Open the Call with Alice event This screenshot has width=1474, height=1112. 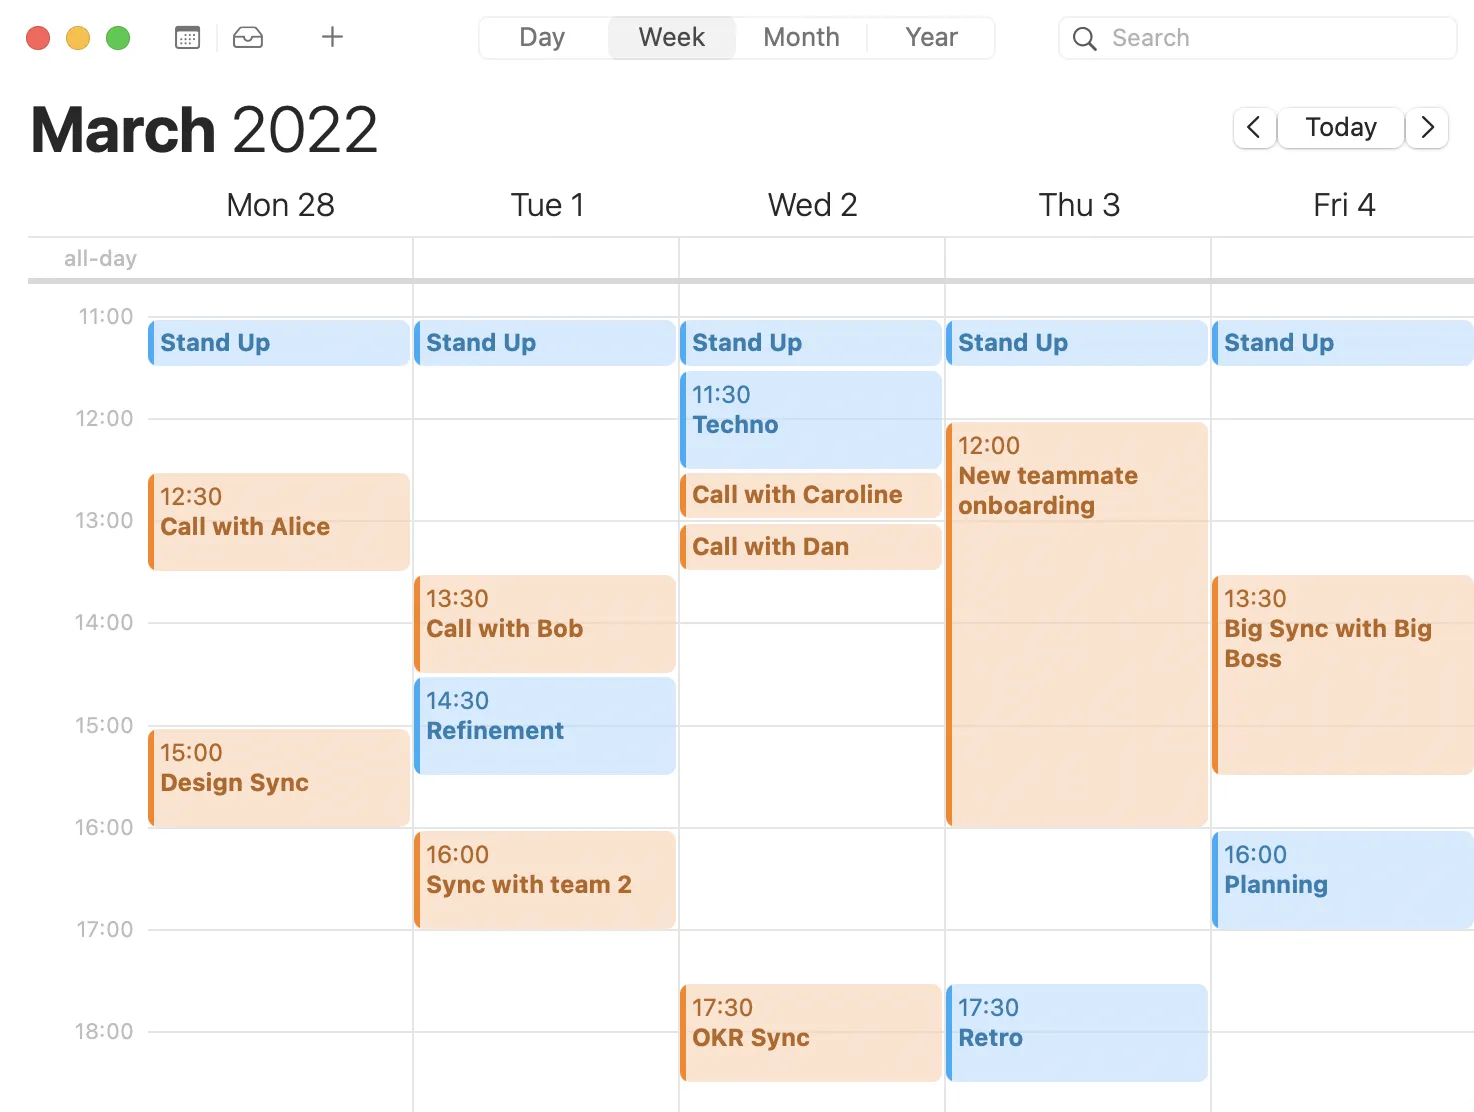(x=279, y=520)
